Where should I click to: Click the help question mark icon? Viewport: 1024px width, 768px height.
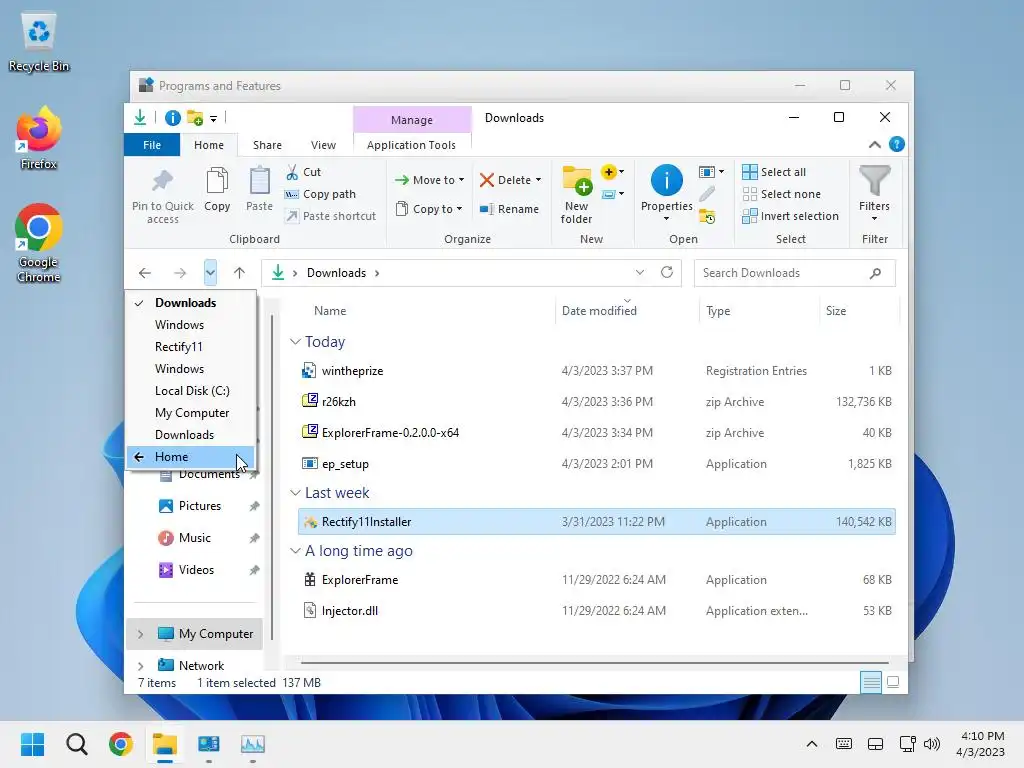(x=897, y=144)
